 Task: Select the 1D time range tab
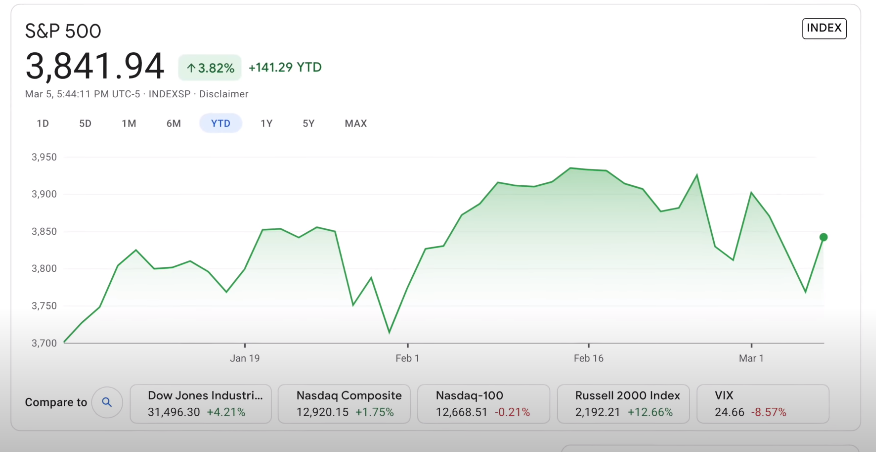(x=43, y=124)
